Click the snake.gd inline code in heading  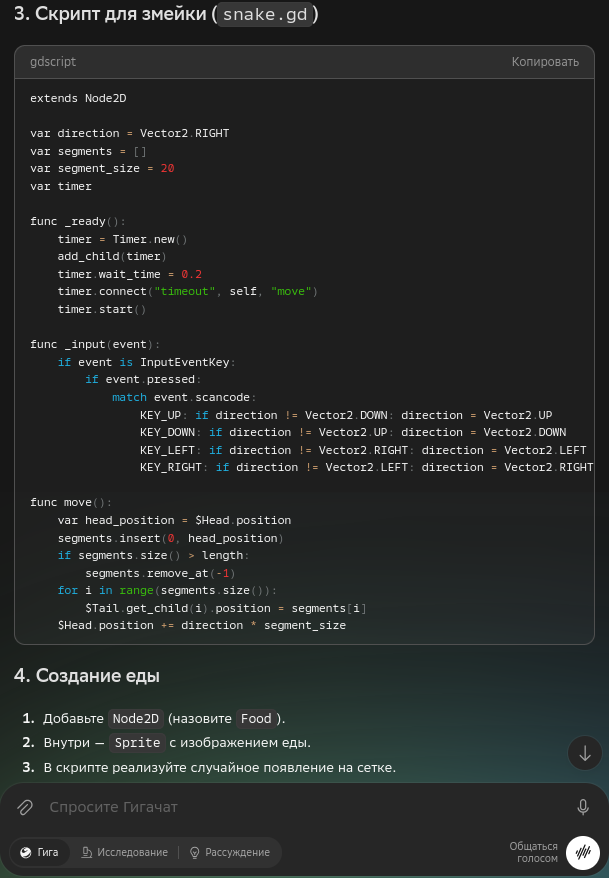265,14
